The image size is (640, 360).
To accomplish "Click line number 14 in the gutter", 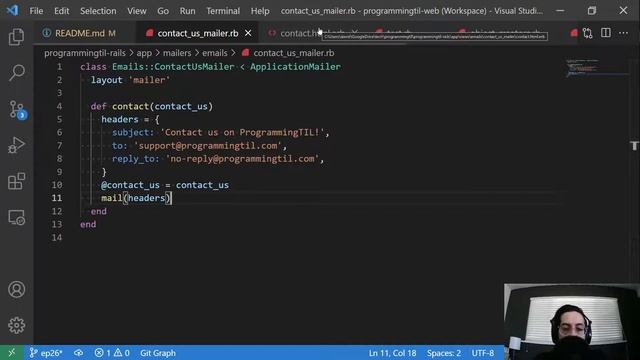I will coord(57,237).
